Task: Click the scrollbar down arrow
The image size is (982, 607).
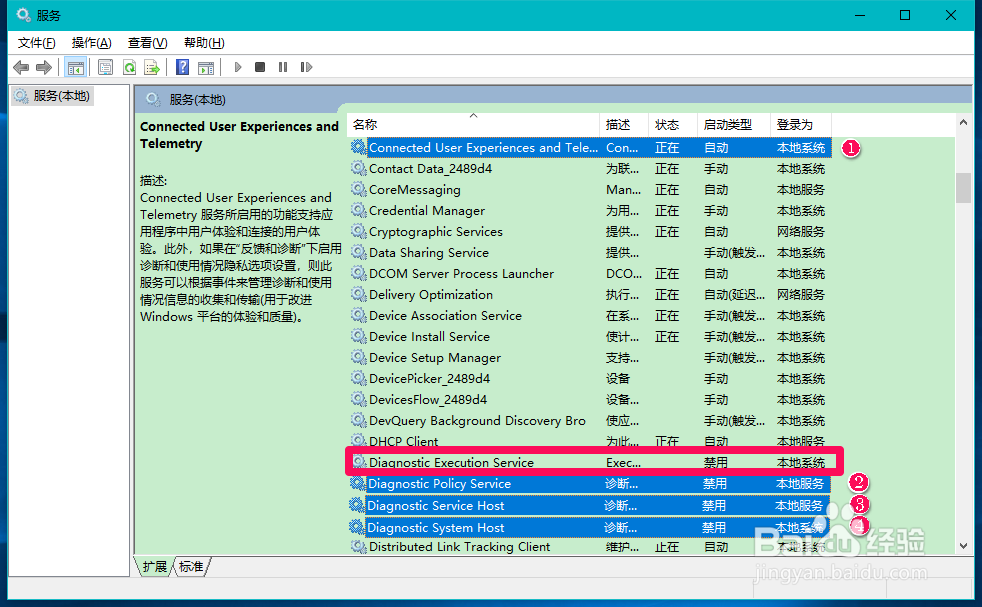Action: click(963, 546)
